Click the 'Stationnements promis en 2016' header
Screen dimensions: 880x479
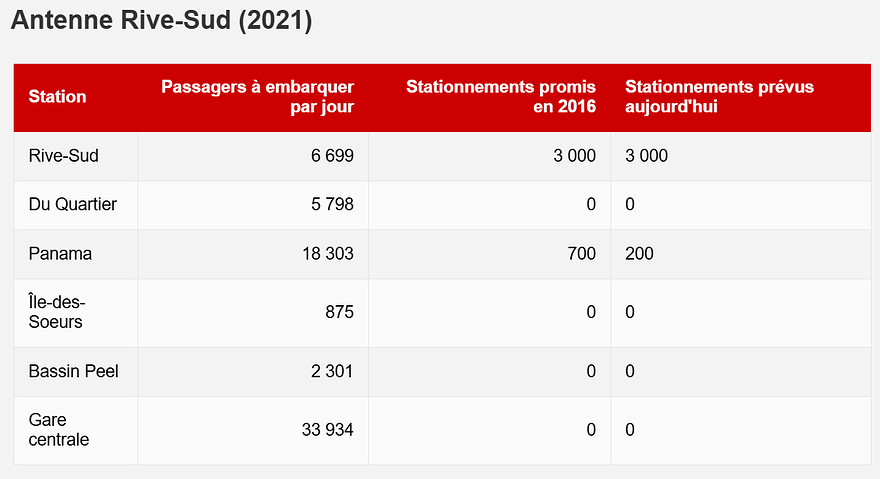(500, 97)
